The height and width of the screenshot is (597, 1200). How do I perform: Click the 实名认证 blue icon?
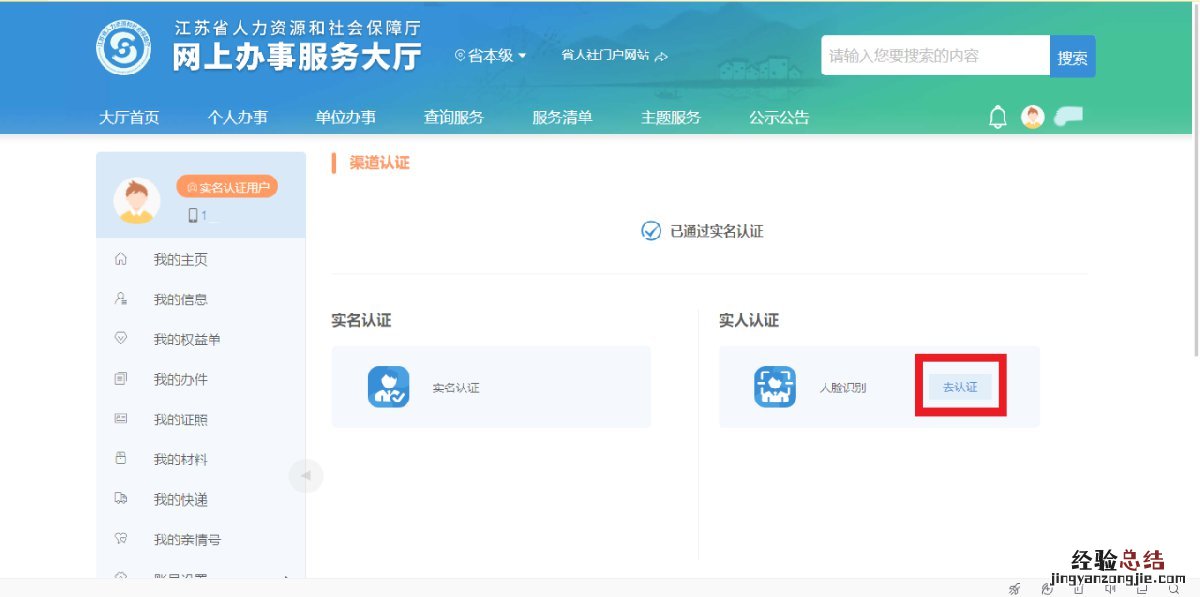(388, 387)
